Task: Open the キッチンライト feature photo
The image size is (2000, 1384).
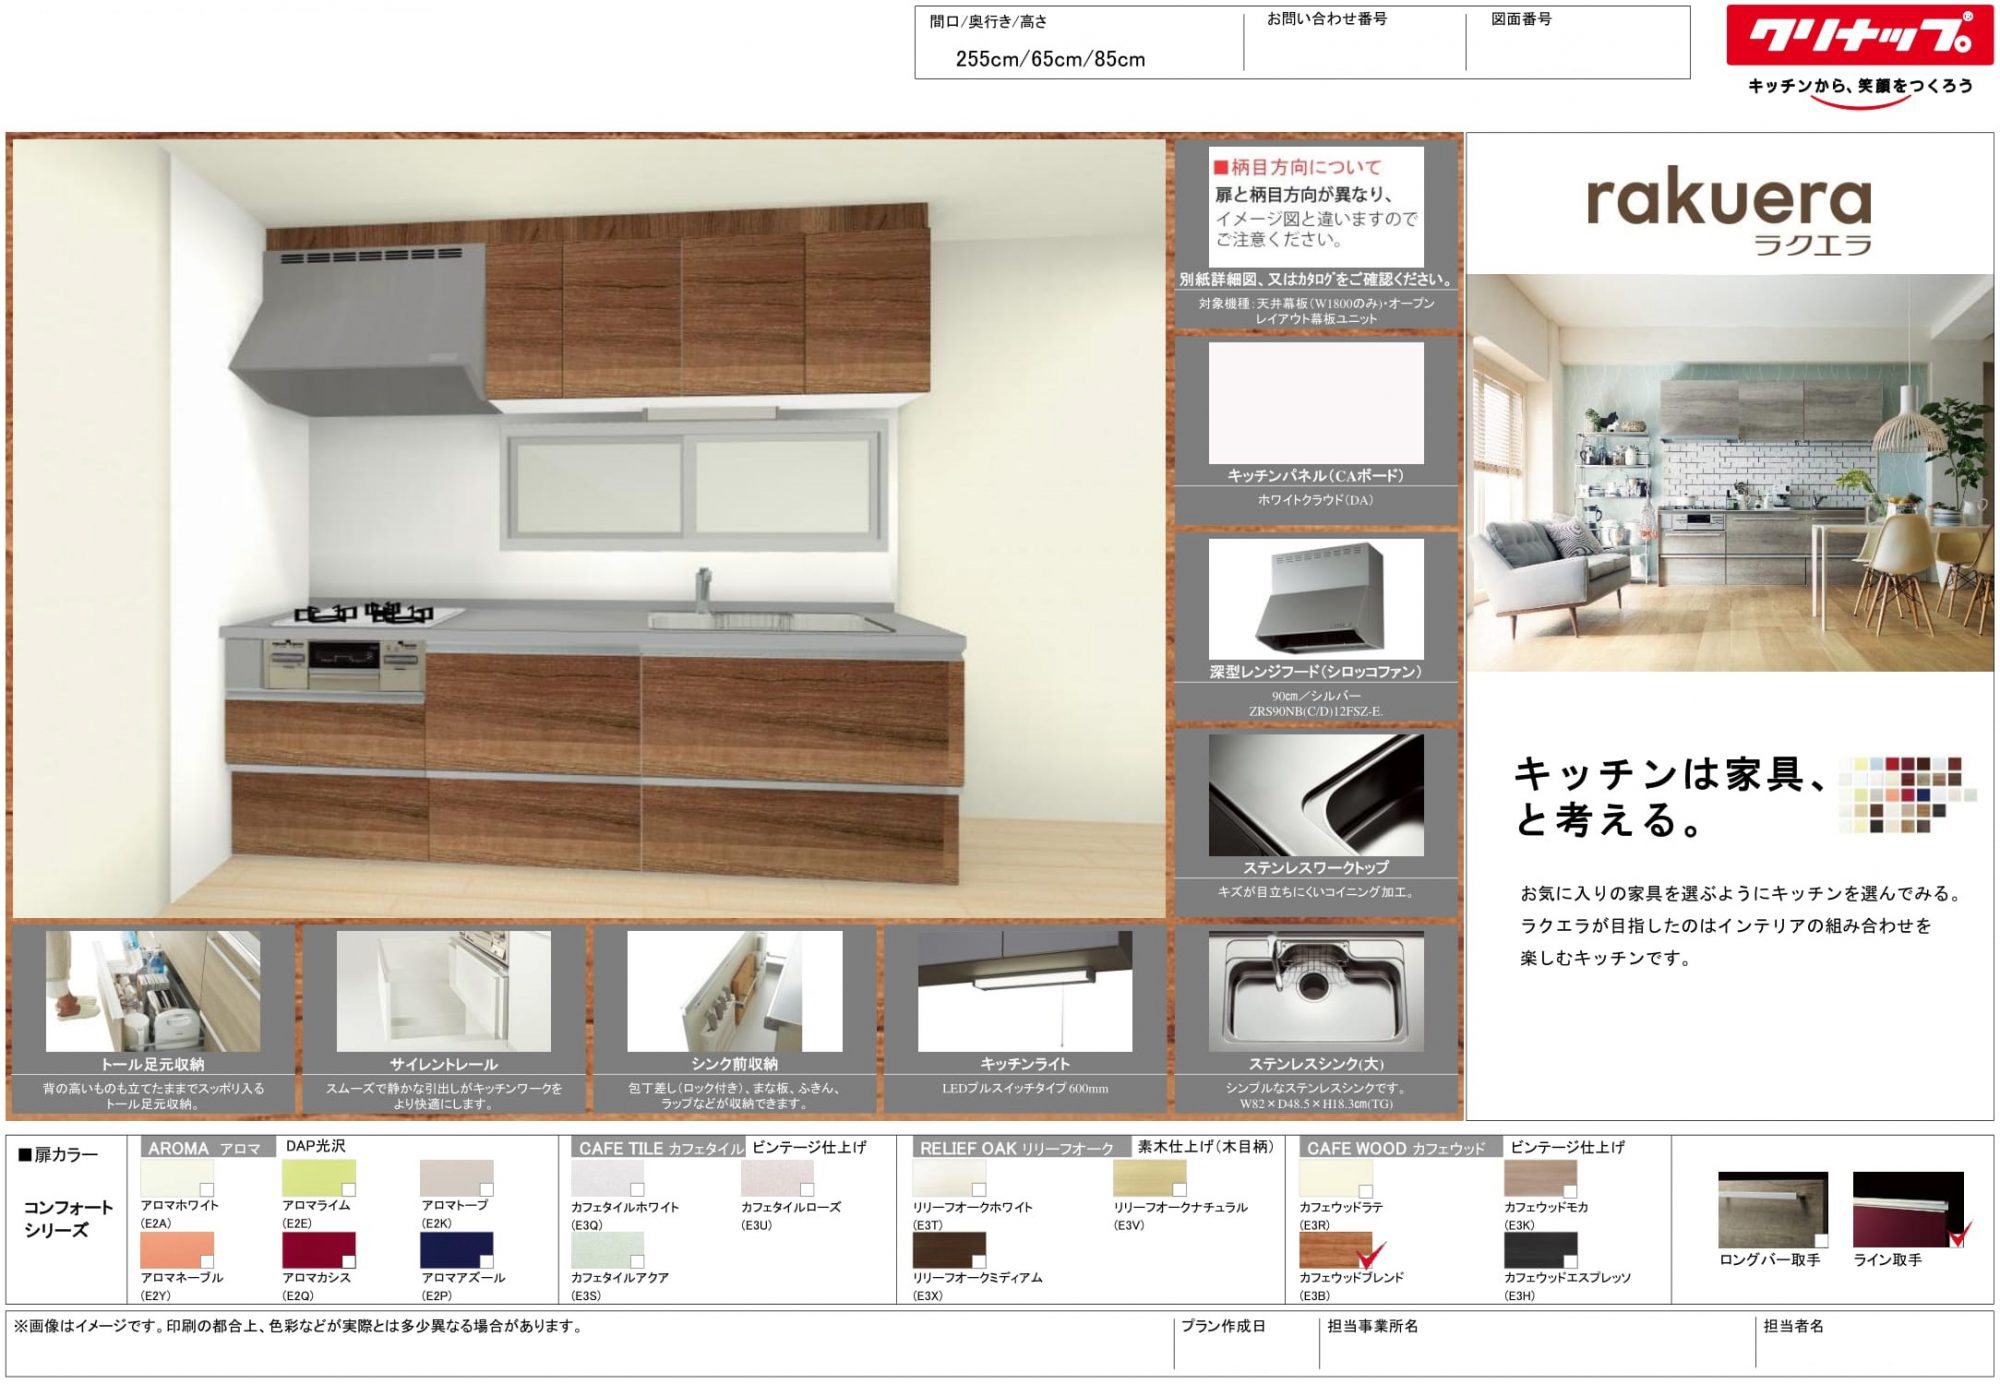Action: (1025, 991)
